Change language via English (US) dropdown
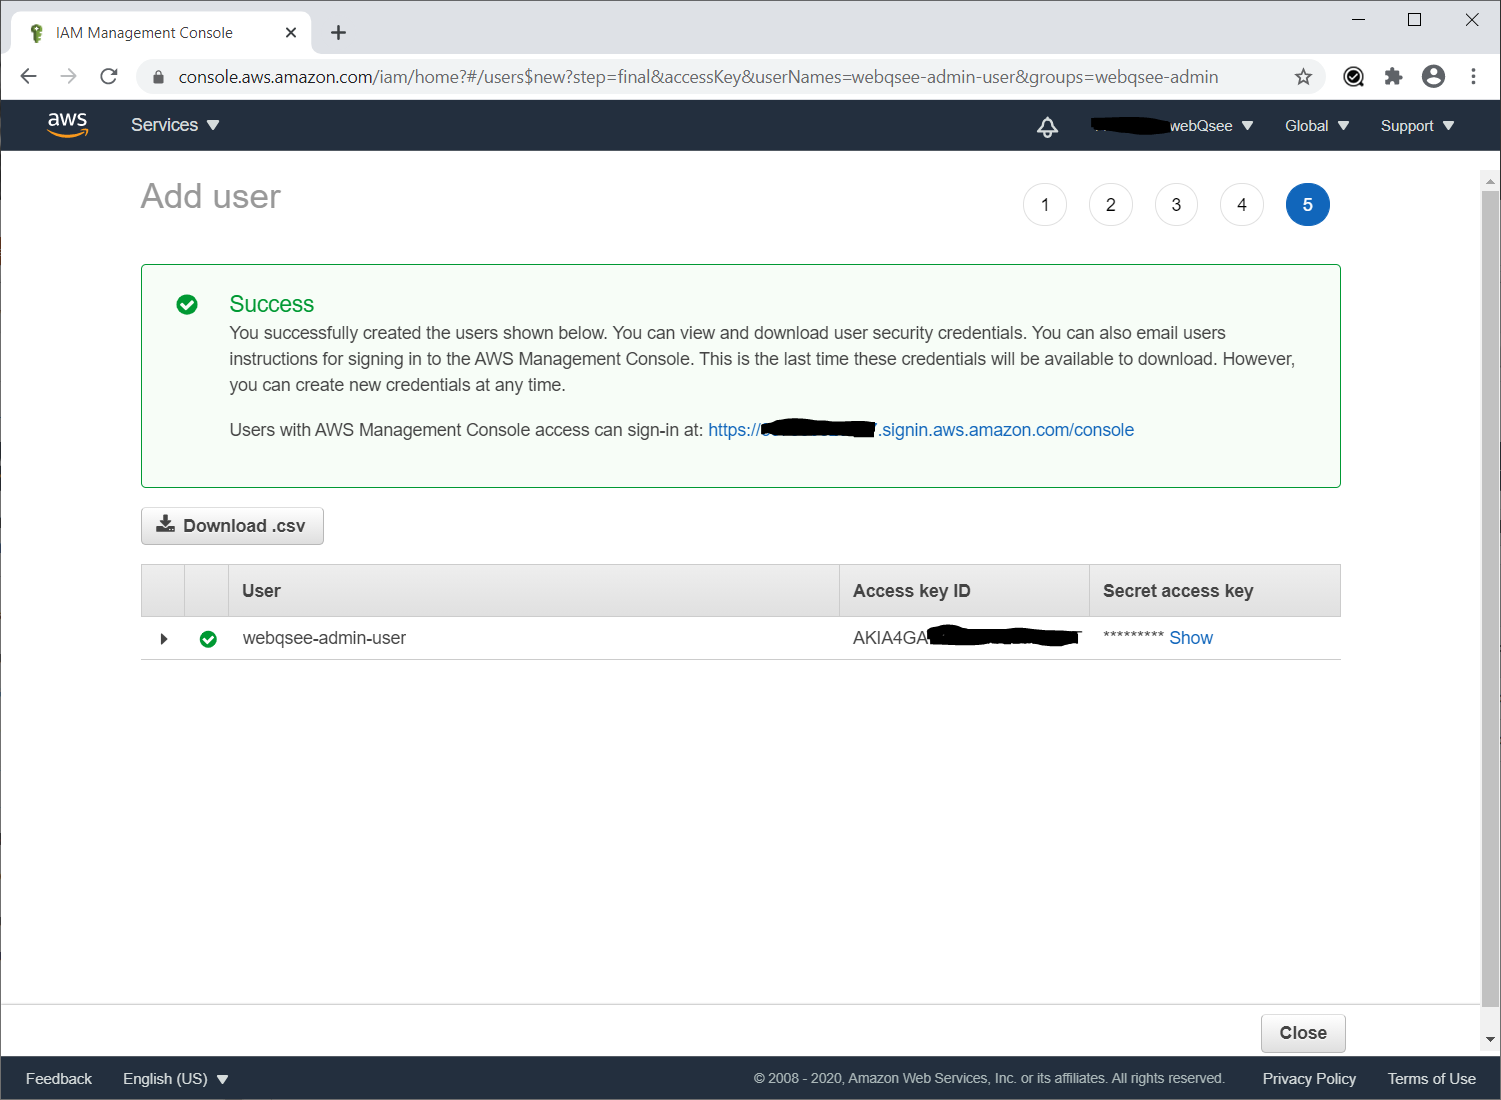This screenshot has height=1100, width=1501. pos(176,1079)
